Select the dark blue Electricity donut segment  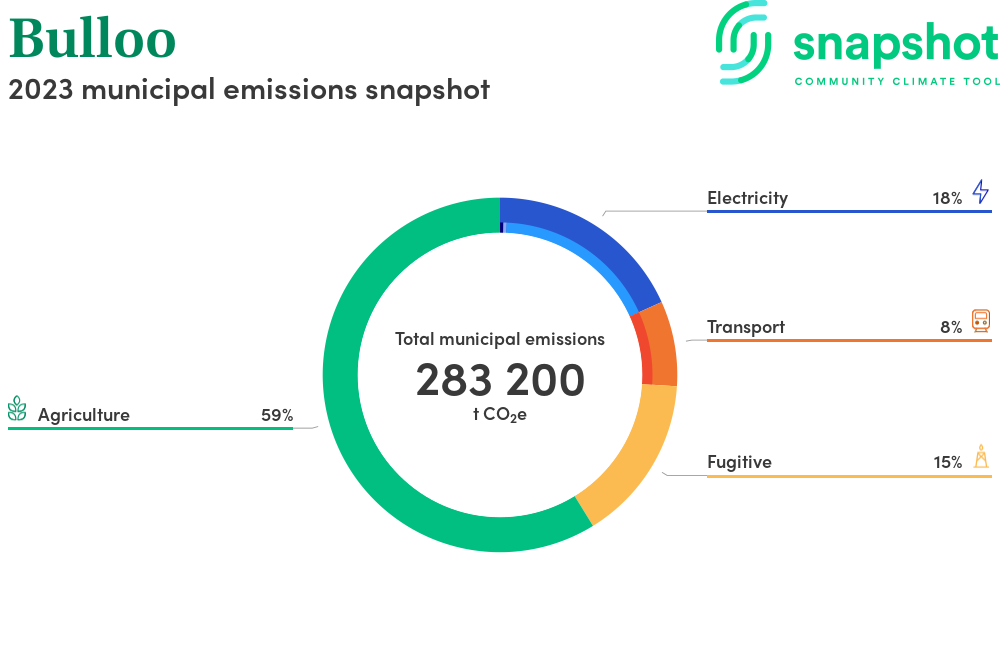(590, 242)
